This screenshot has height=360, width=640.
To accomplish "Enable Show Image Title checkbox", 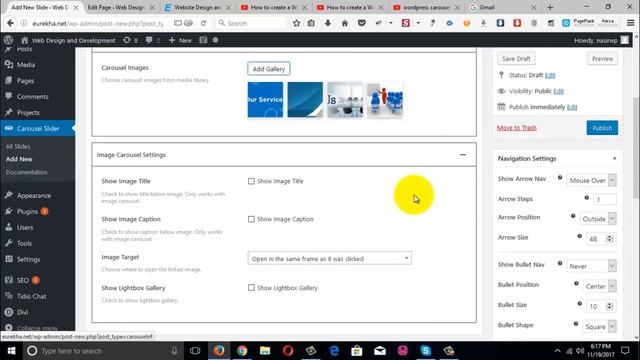I will pos(251,181).
